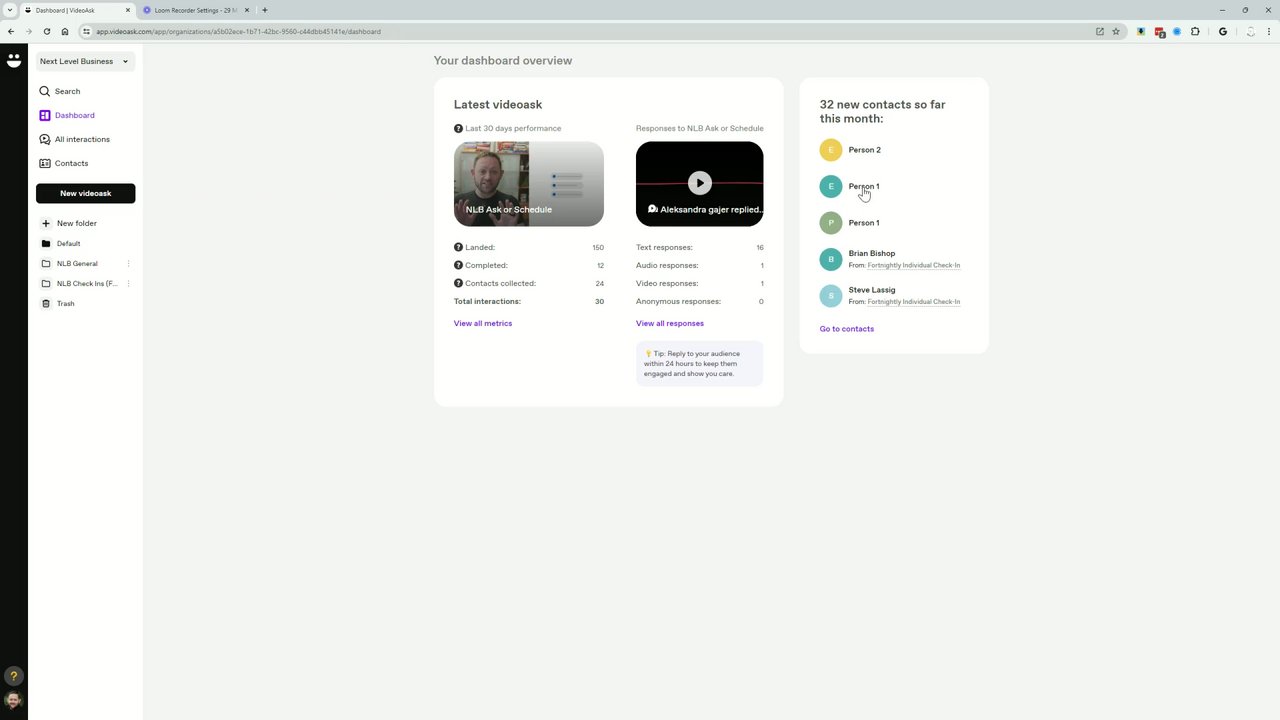Open options menu for NLB Check Ins folder

click(x=128, y=283)
